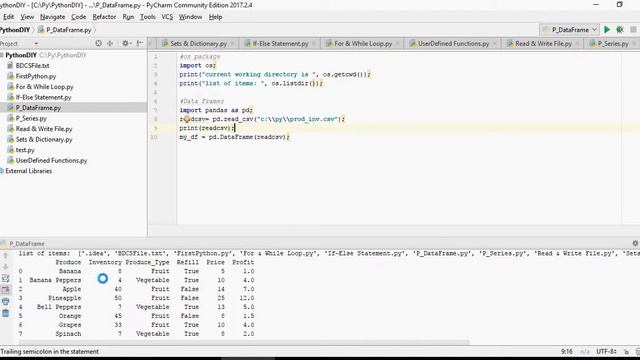Run P_DataFrame with the green play icon
Screen dimensions: 640x360
607,30
